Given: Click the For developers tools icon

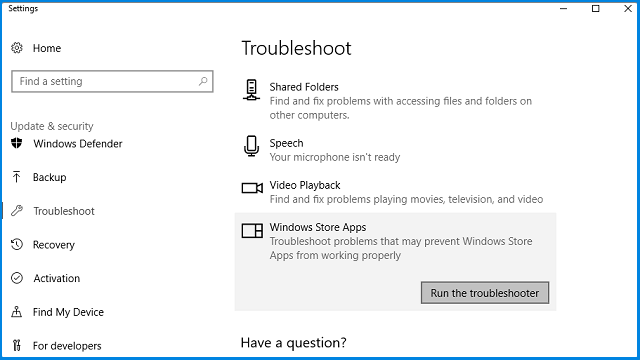Looking at the screenshot, I should click(16, 346).
